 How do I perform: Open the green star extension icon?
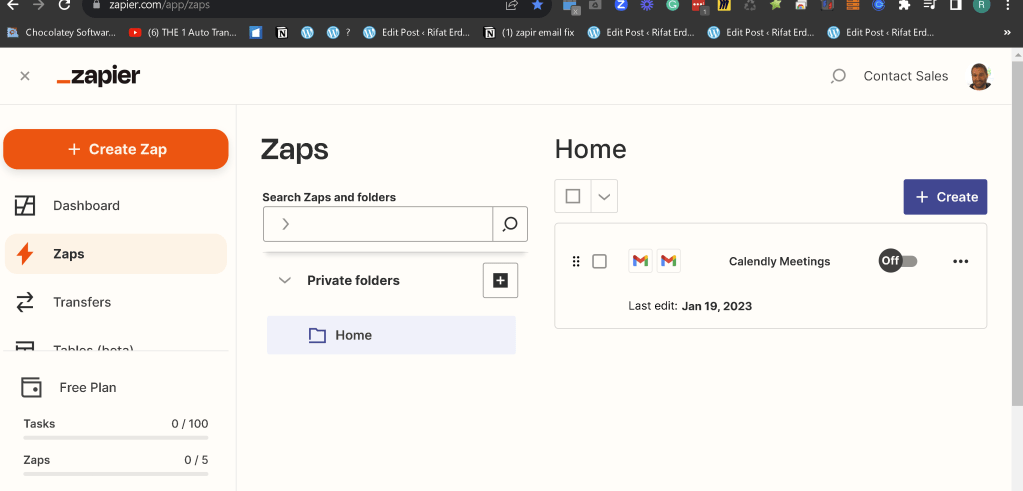tap(776, 5)
